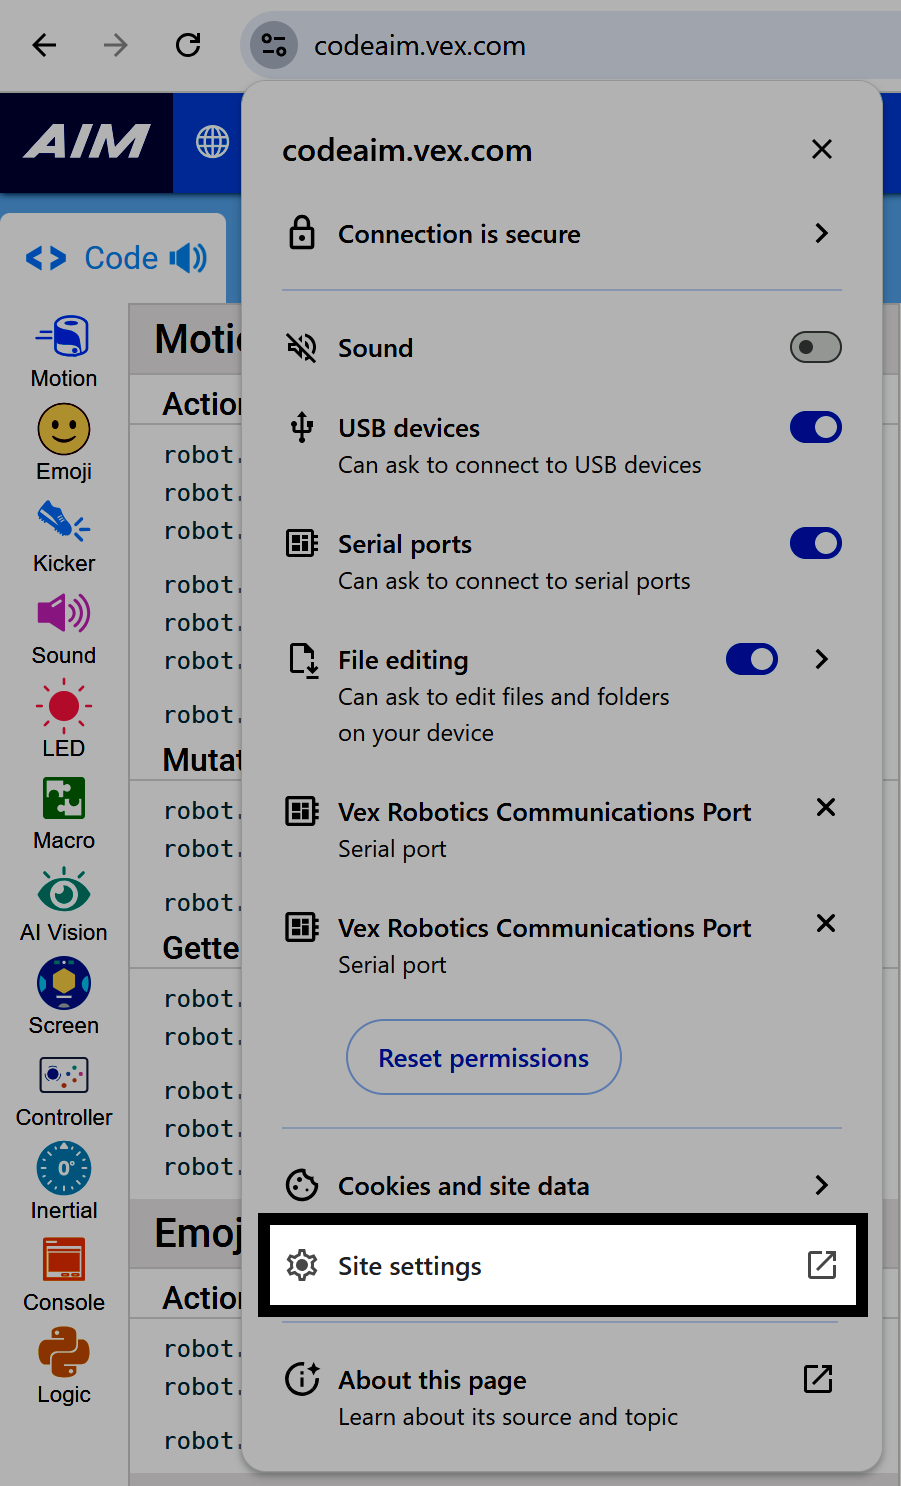The height and width of the screenshot is (1486, 901).
Task: Select the Inertial sensor category
Action: 63,1182
